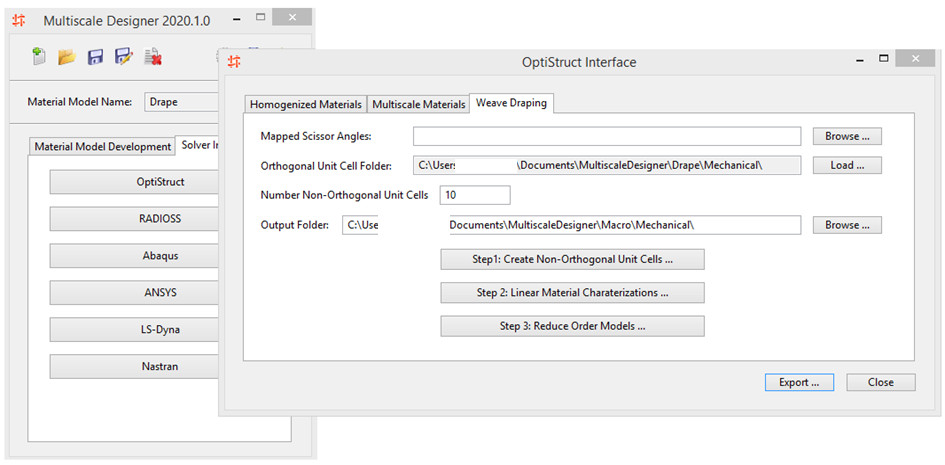Open the Multiscale Materials tab
945x465 pixels.
tap(419, 104)
